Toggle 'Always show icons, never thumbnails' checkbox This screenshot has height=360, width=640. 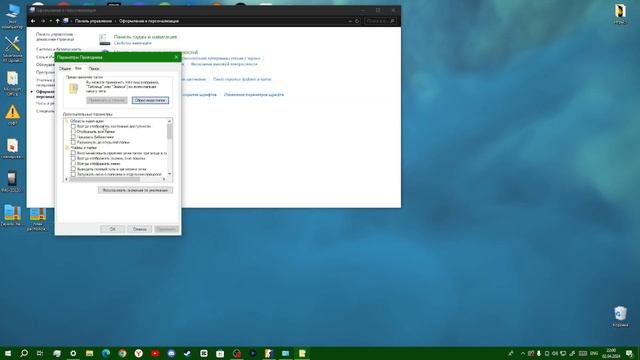pyautogui.click(x=73, y=158)
